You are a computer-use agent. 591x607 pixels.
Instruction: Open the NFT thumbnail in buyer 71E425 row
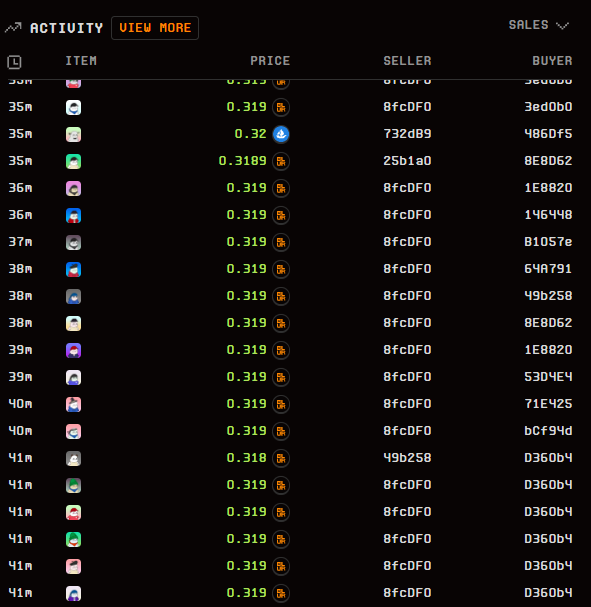click(x=74, y=404)
